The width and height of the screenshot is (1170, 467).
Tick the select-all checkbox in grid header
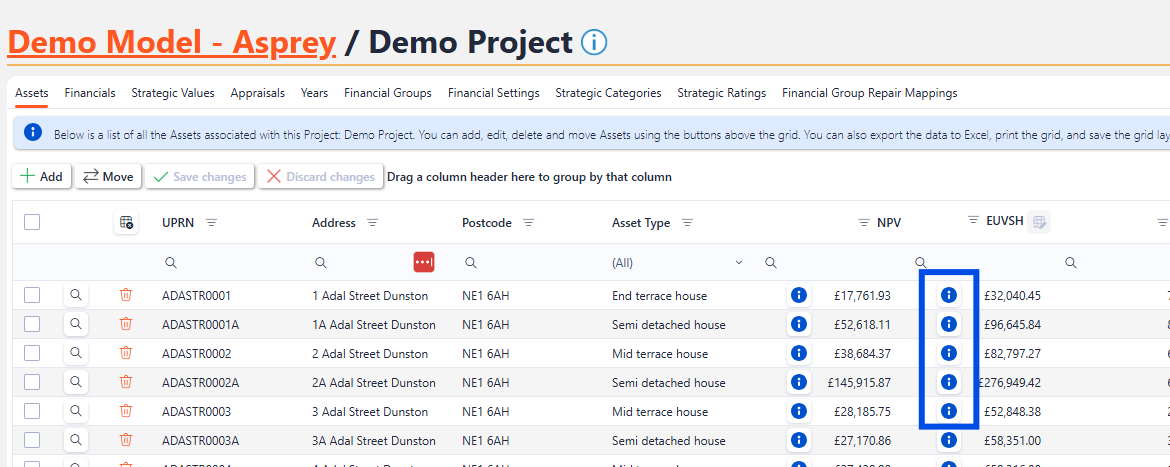(32, 222)
